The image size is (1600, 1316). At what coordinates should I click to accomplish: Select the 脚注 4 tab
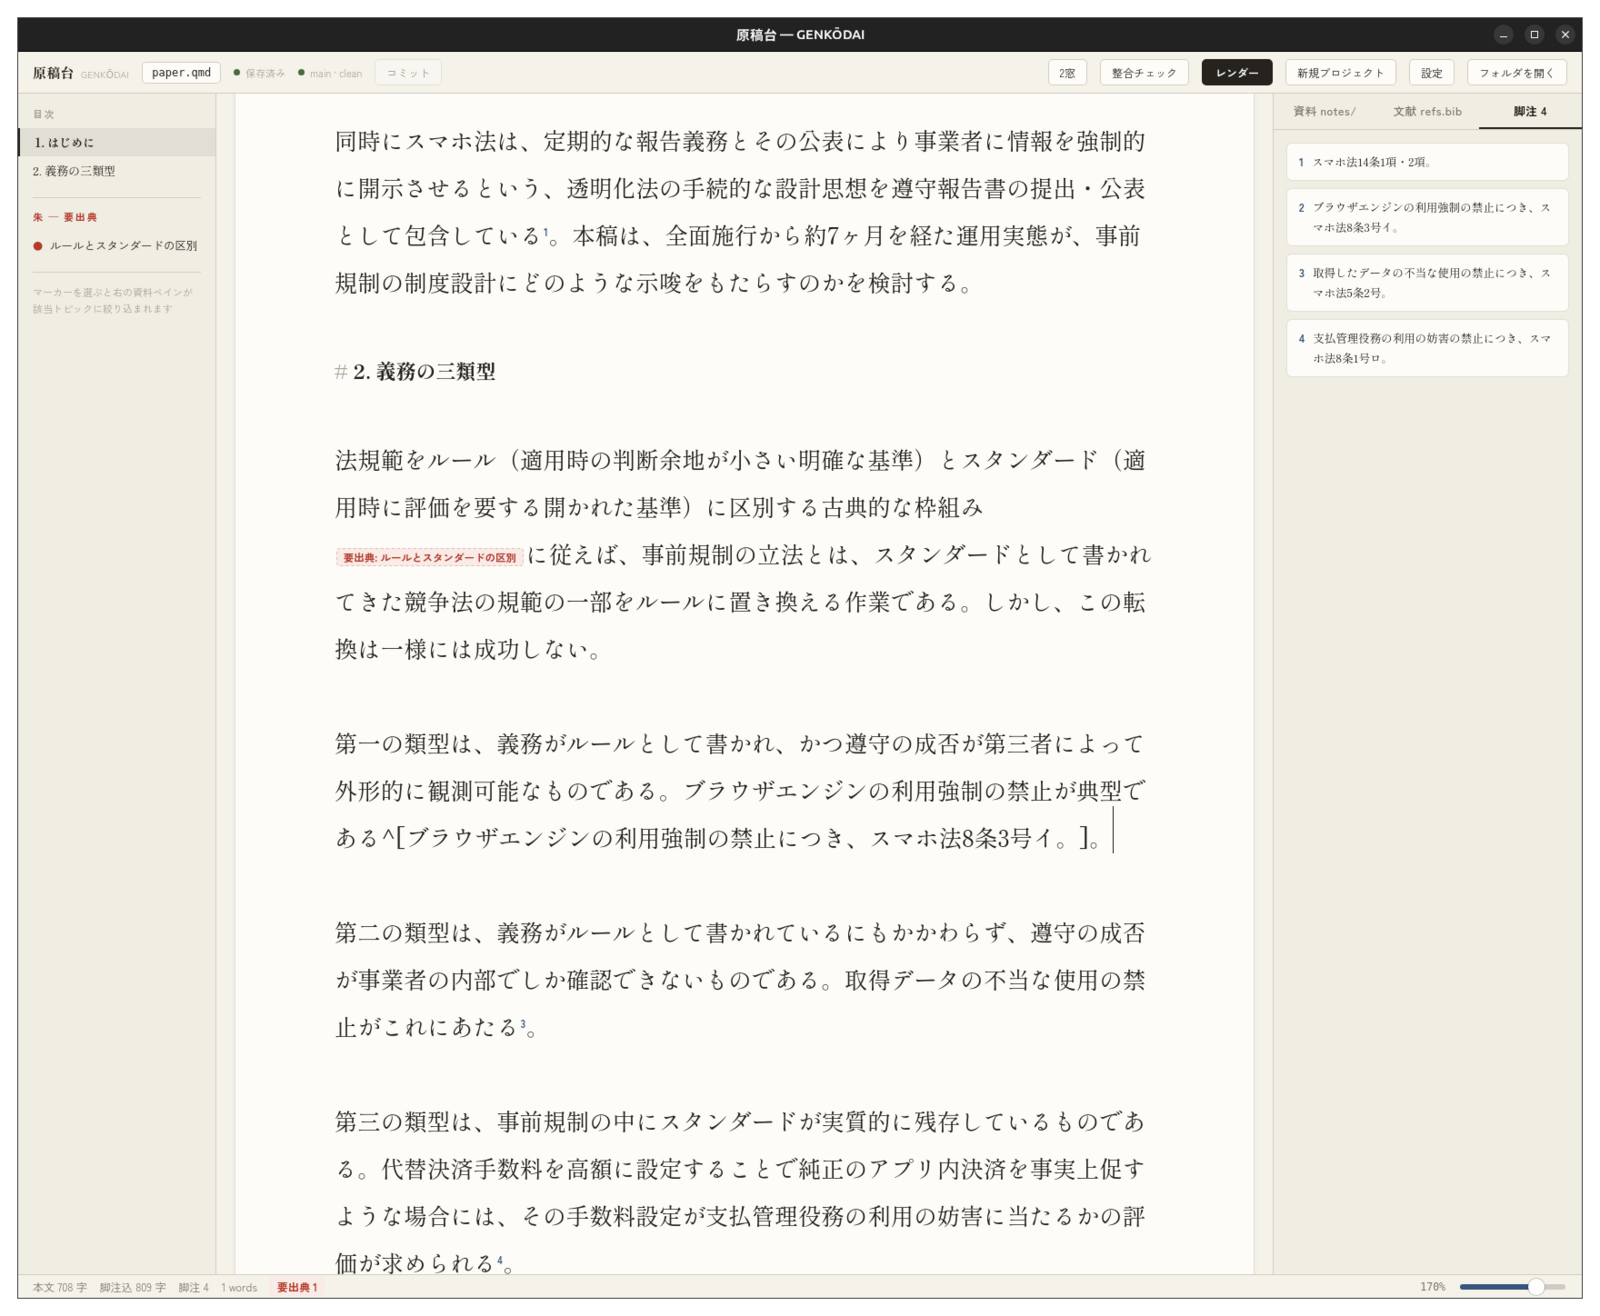click(1530, 111)
